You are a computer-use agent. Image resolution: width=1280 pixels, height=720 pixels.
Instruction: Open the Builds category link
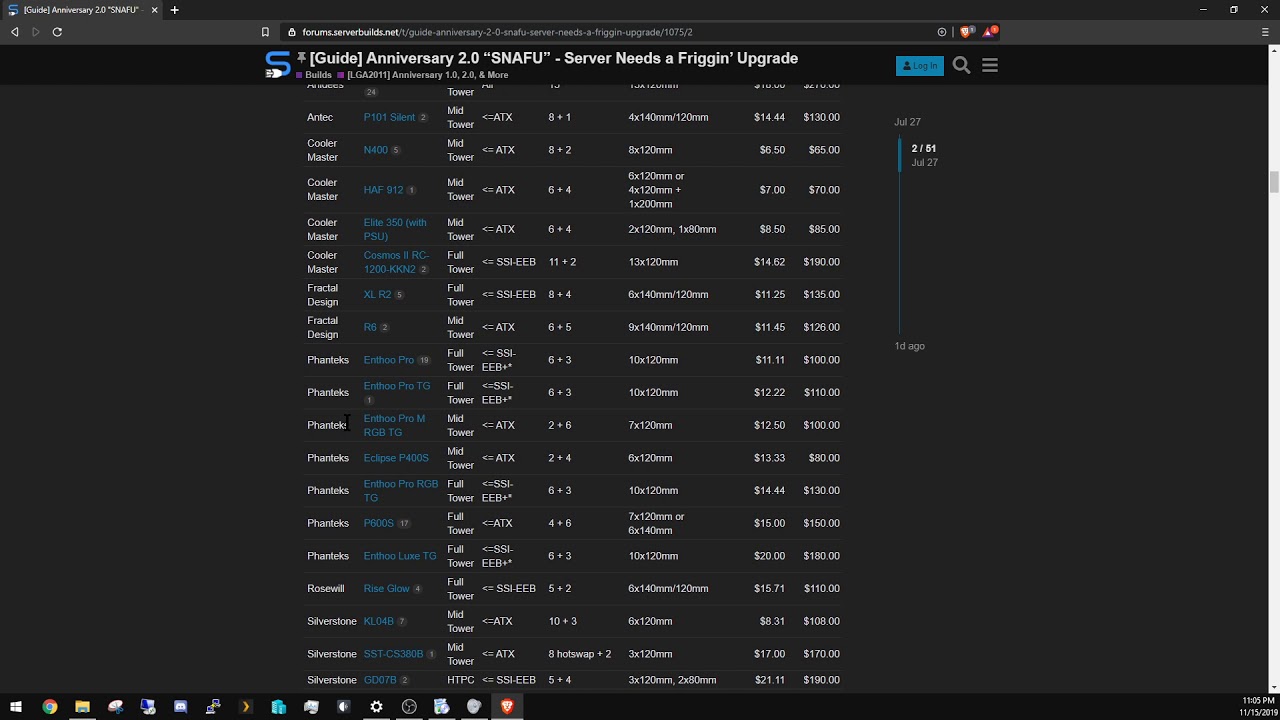click(x=313, y=75)
